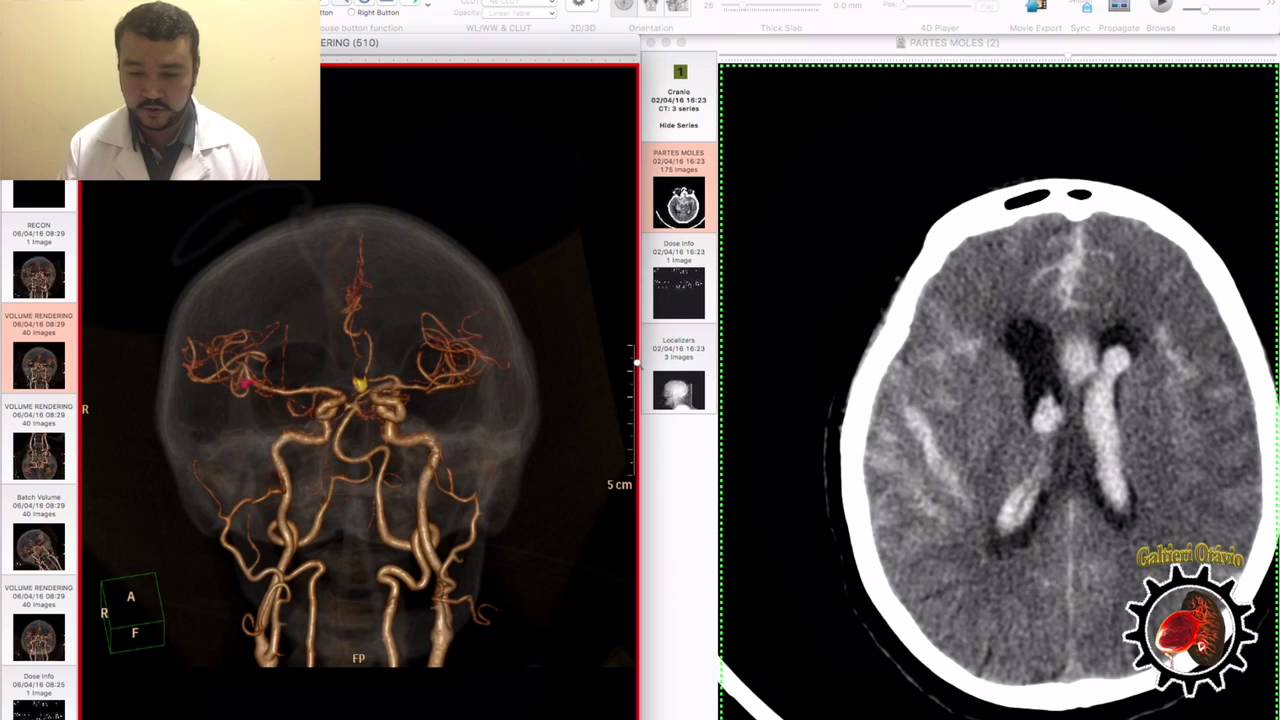The width and height of the screenshot is (1280, 720).
Task: Click the Cranio study header text
Action: click(x=678, y=92)
